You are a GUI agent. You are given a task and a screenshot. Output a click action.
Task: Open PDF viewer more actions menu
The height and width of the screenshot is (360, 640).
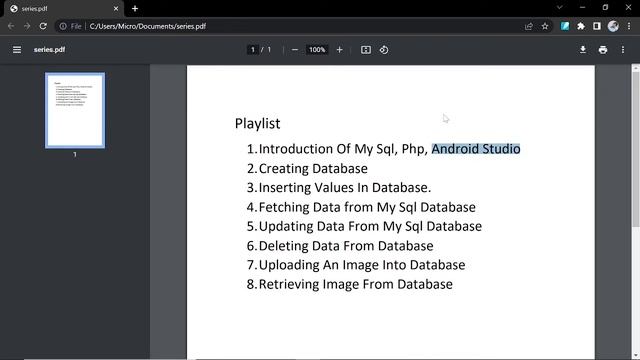click(623, 50)
